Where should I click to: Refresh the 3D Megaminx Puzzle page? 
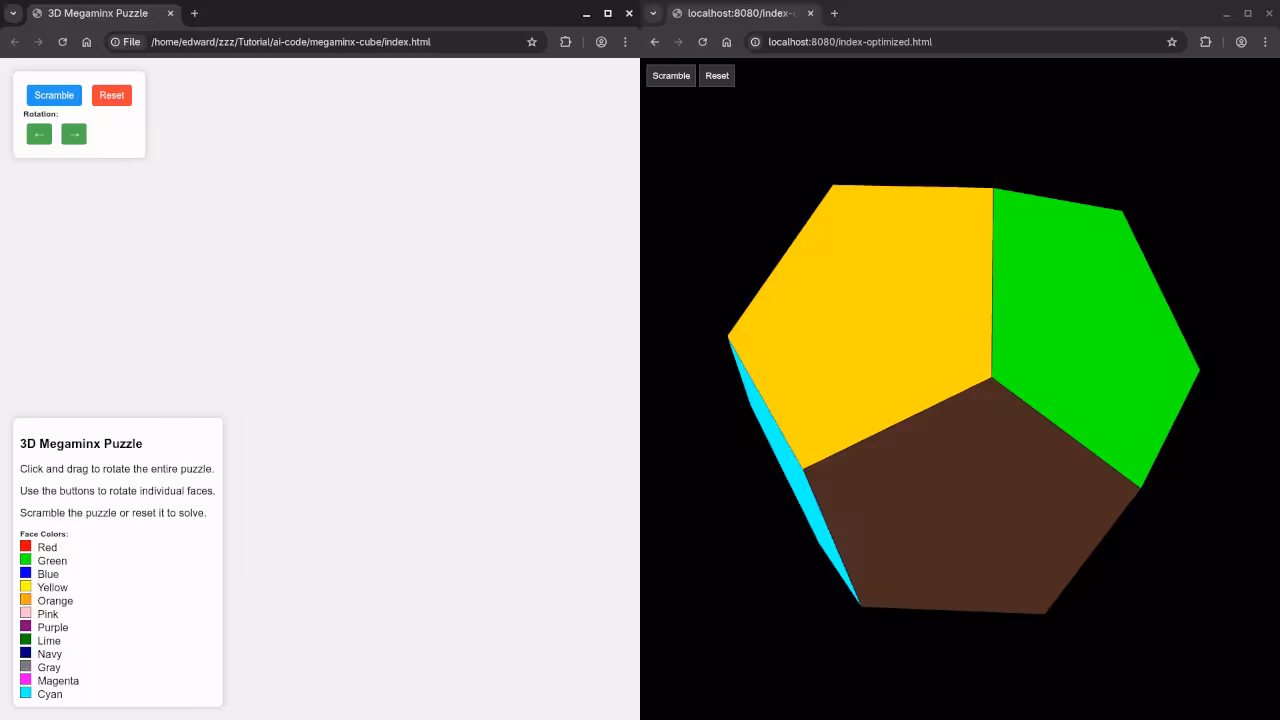62,42
